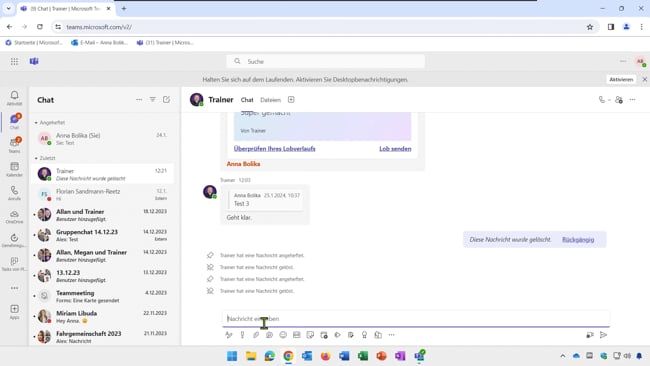Open the Anrufe phone section
Viewport: 650px width, 366px height.
[15, 193]
